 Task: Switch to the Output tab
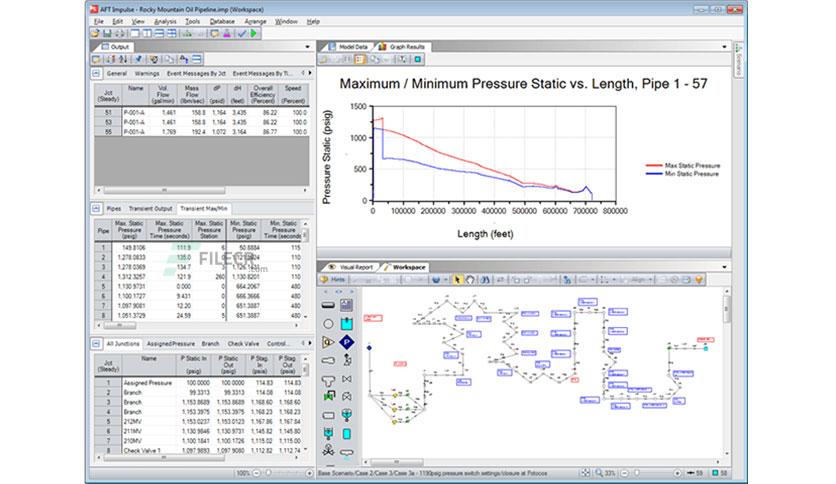pyautogui.click(x=115, y=47)
